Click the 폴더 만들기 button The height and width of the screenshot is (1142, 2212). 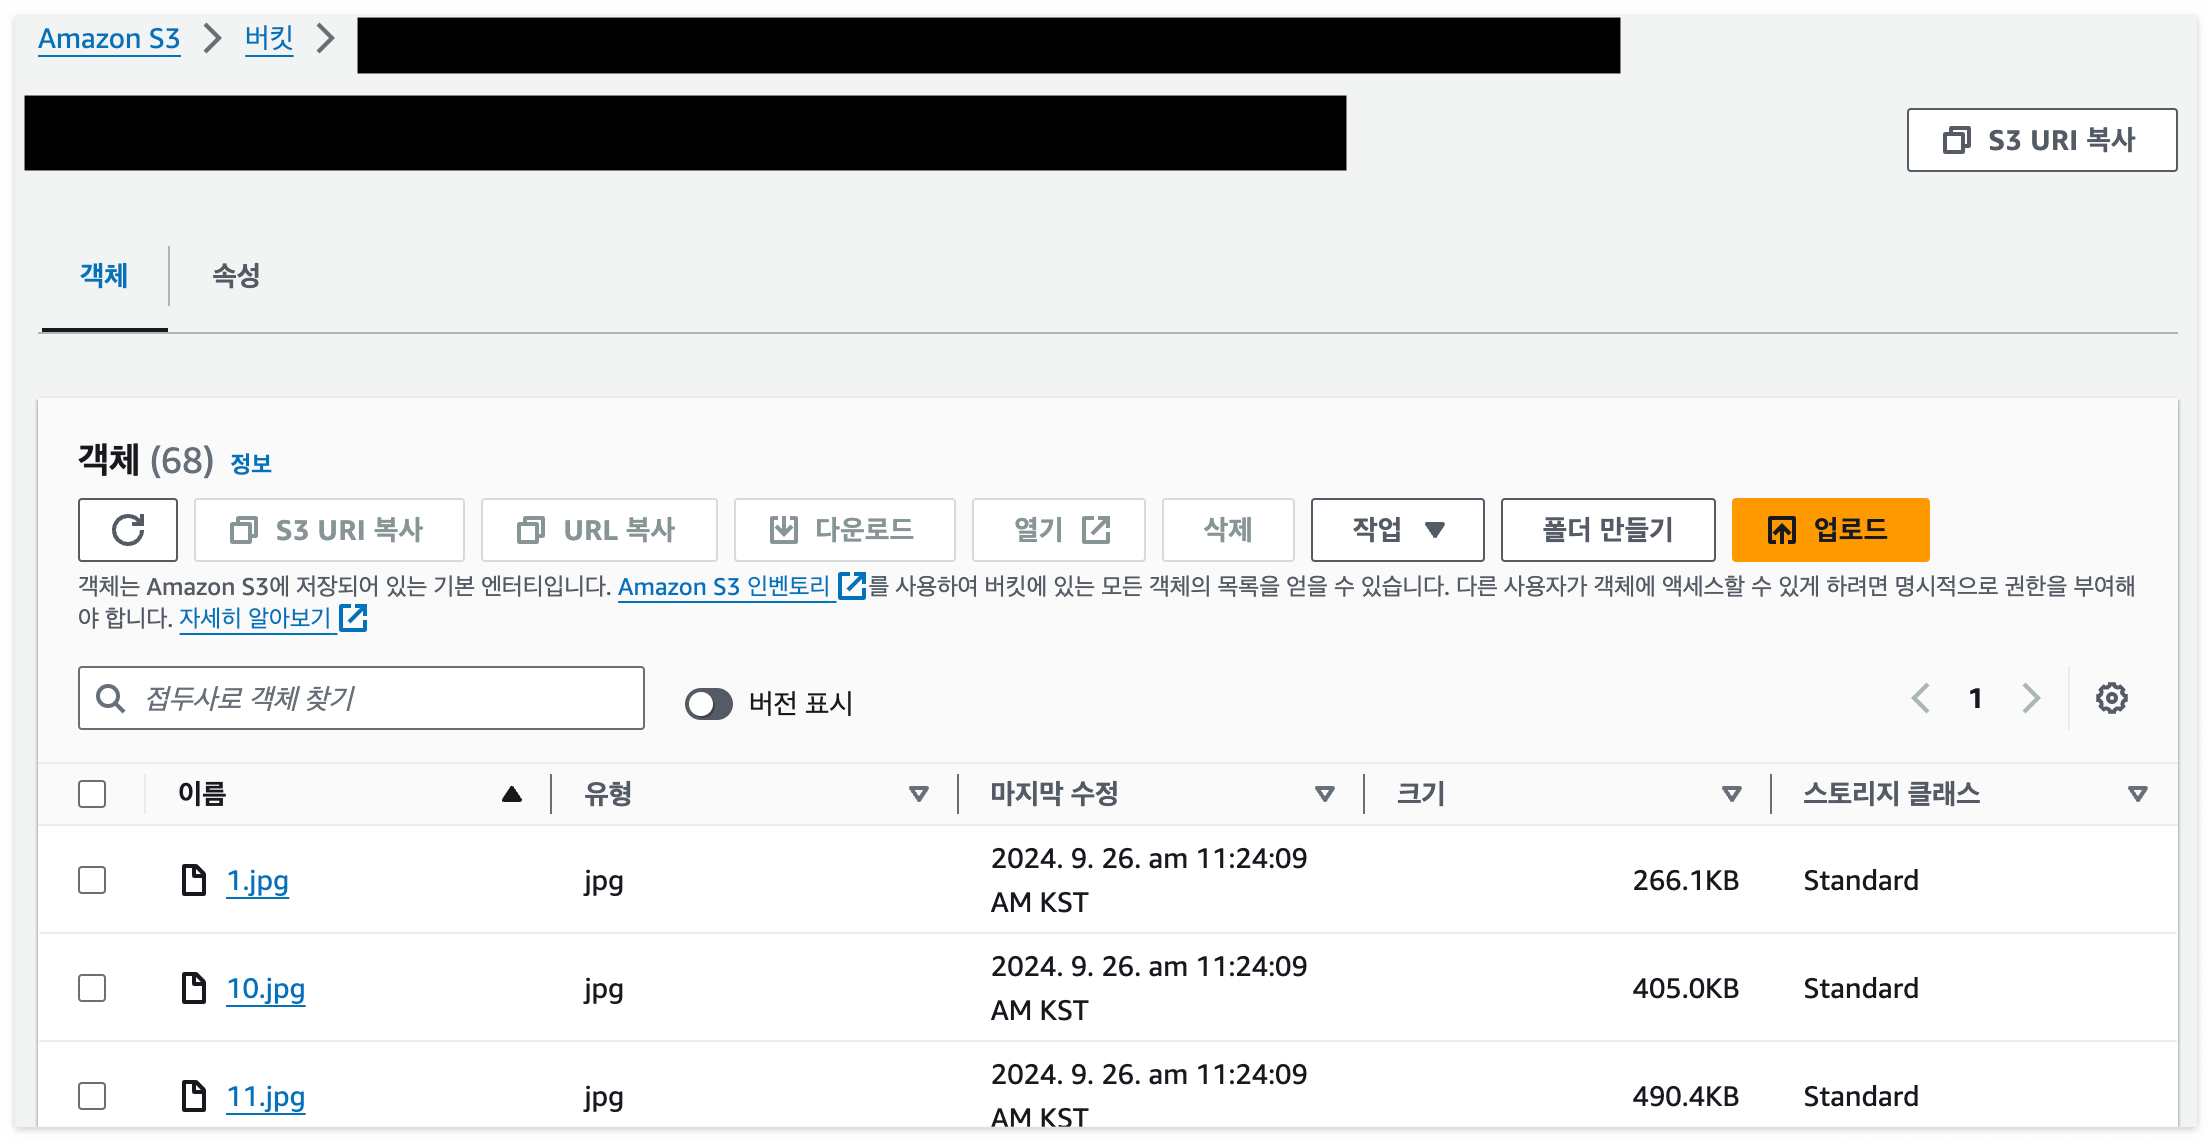(1607, 530)
